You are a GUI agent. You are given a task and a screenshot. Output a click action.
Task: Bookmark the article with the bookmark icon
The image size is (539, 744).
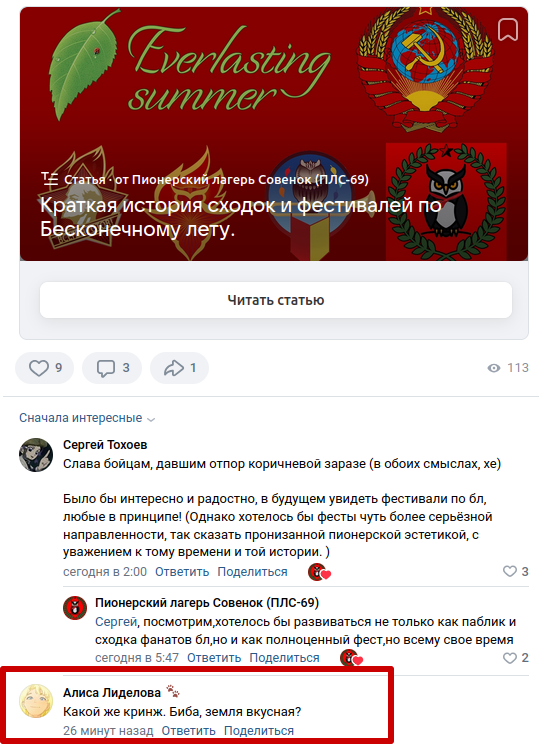point(507,30)
